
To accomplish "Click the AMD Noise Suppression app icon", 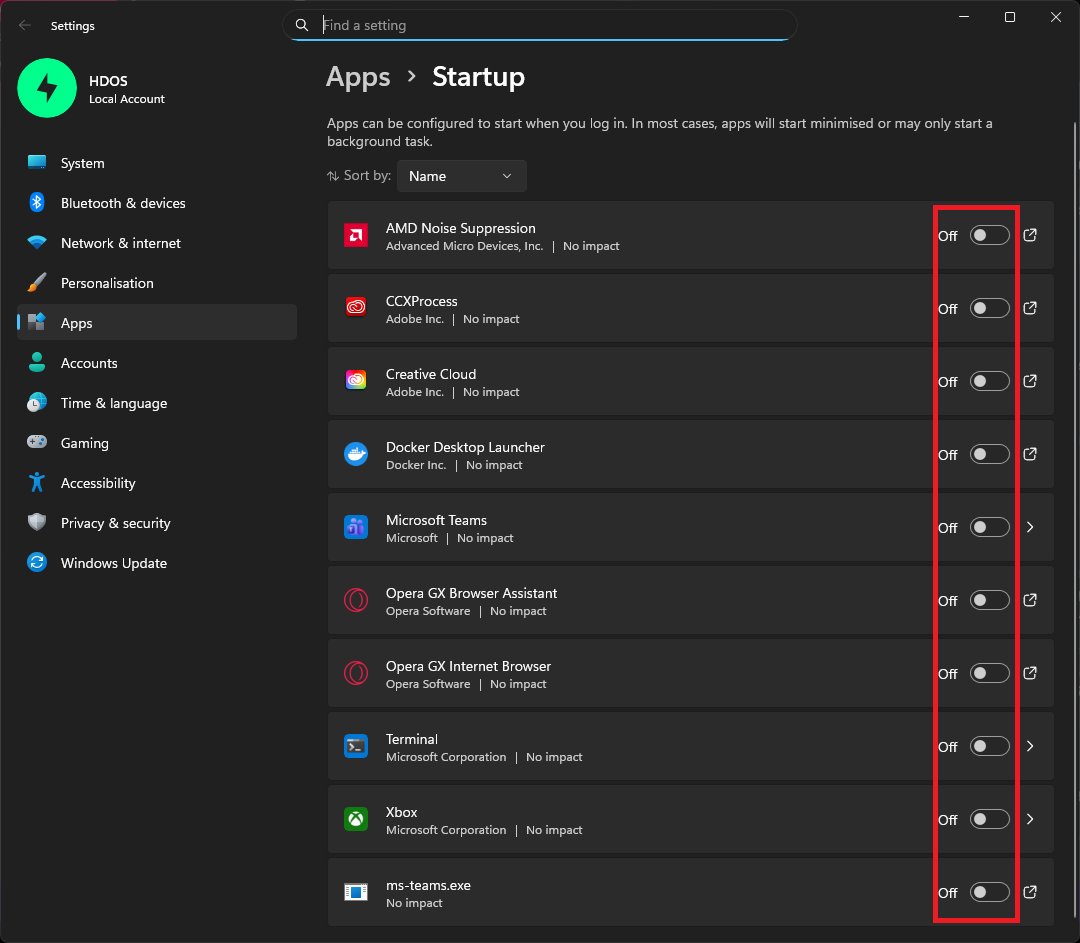I will point(355,236).
